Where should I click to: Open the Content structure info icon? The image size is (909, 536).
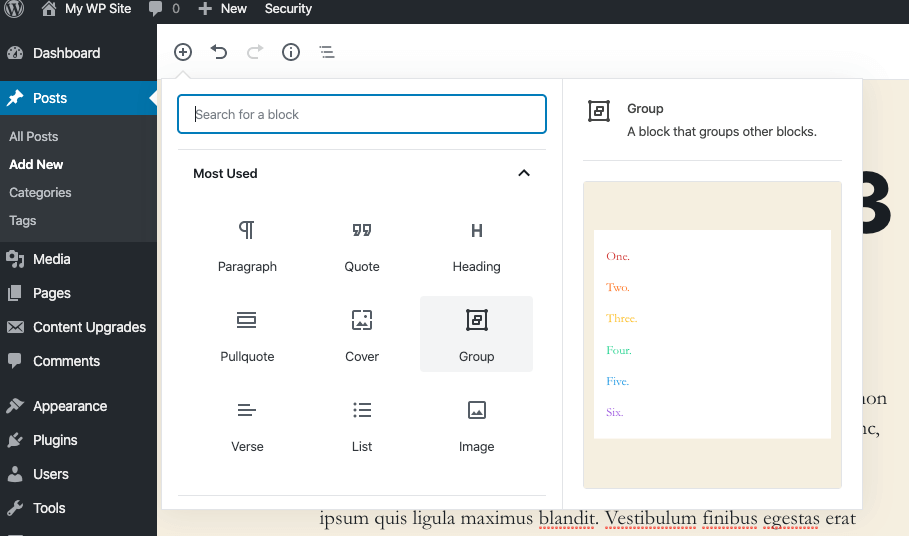tap(291, 52)
